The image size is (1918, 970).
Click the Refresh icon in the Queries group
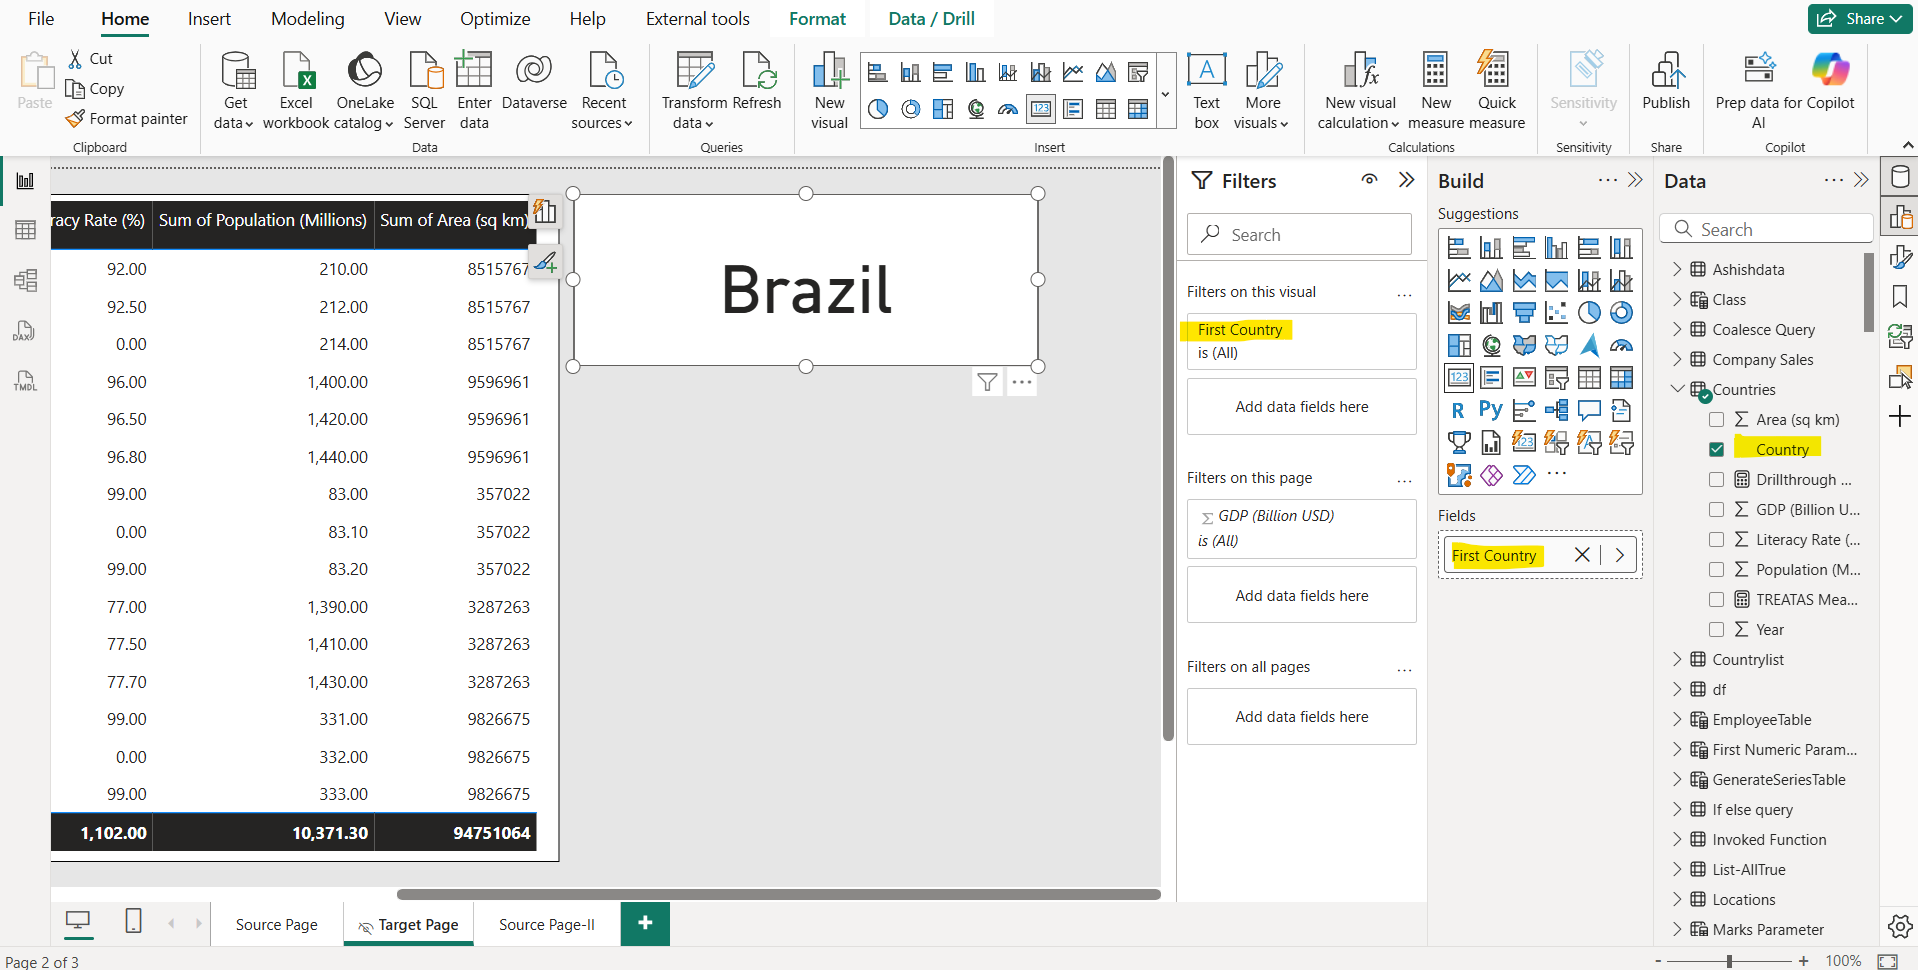click(759, 88)
